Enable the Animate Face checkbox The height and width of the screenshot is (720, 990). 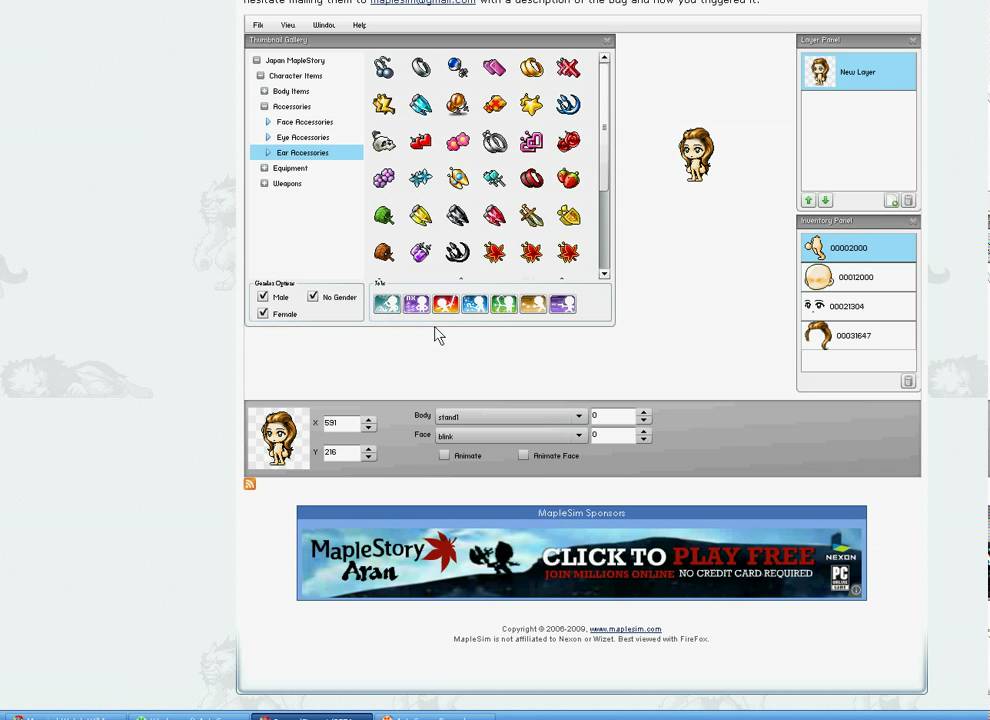523,455
